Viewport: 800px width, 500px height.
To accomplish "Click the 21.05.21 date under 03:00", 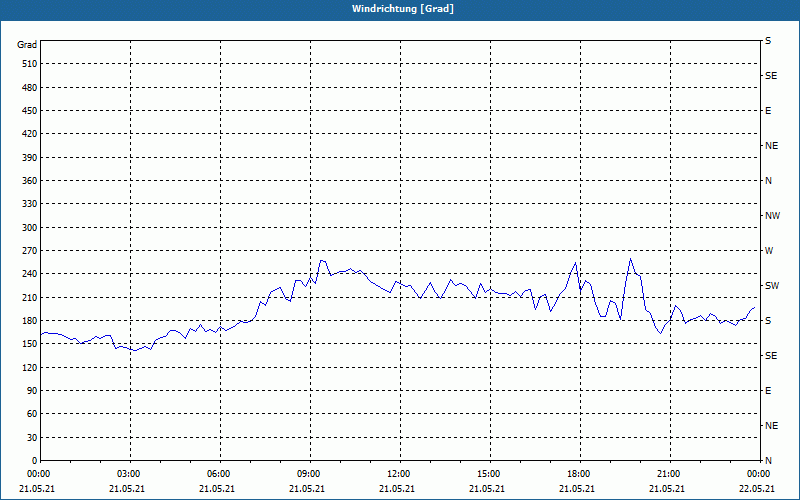I will pyautogui.click(x=127, y=488).
